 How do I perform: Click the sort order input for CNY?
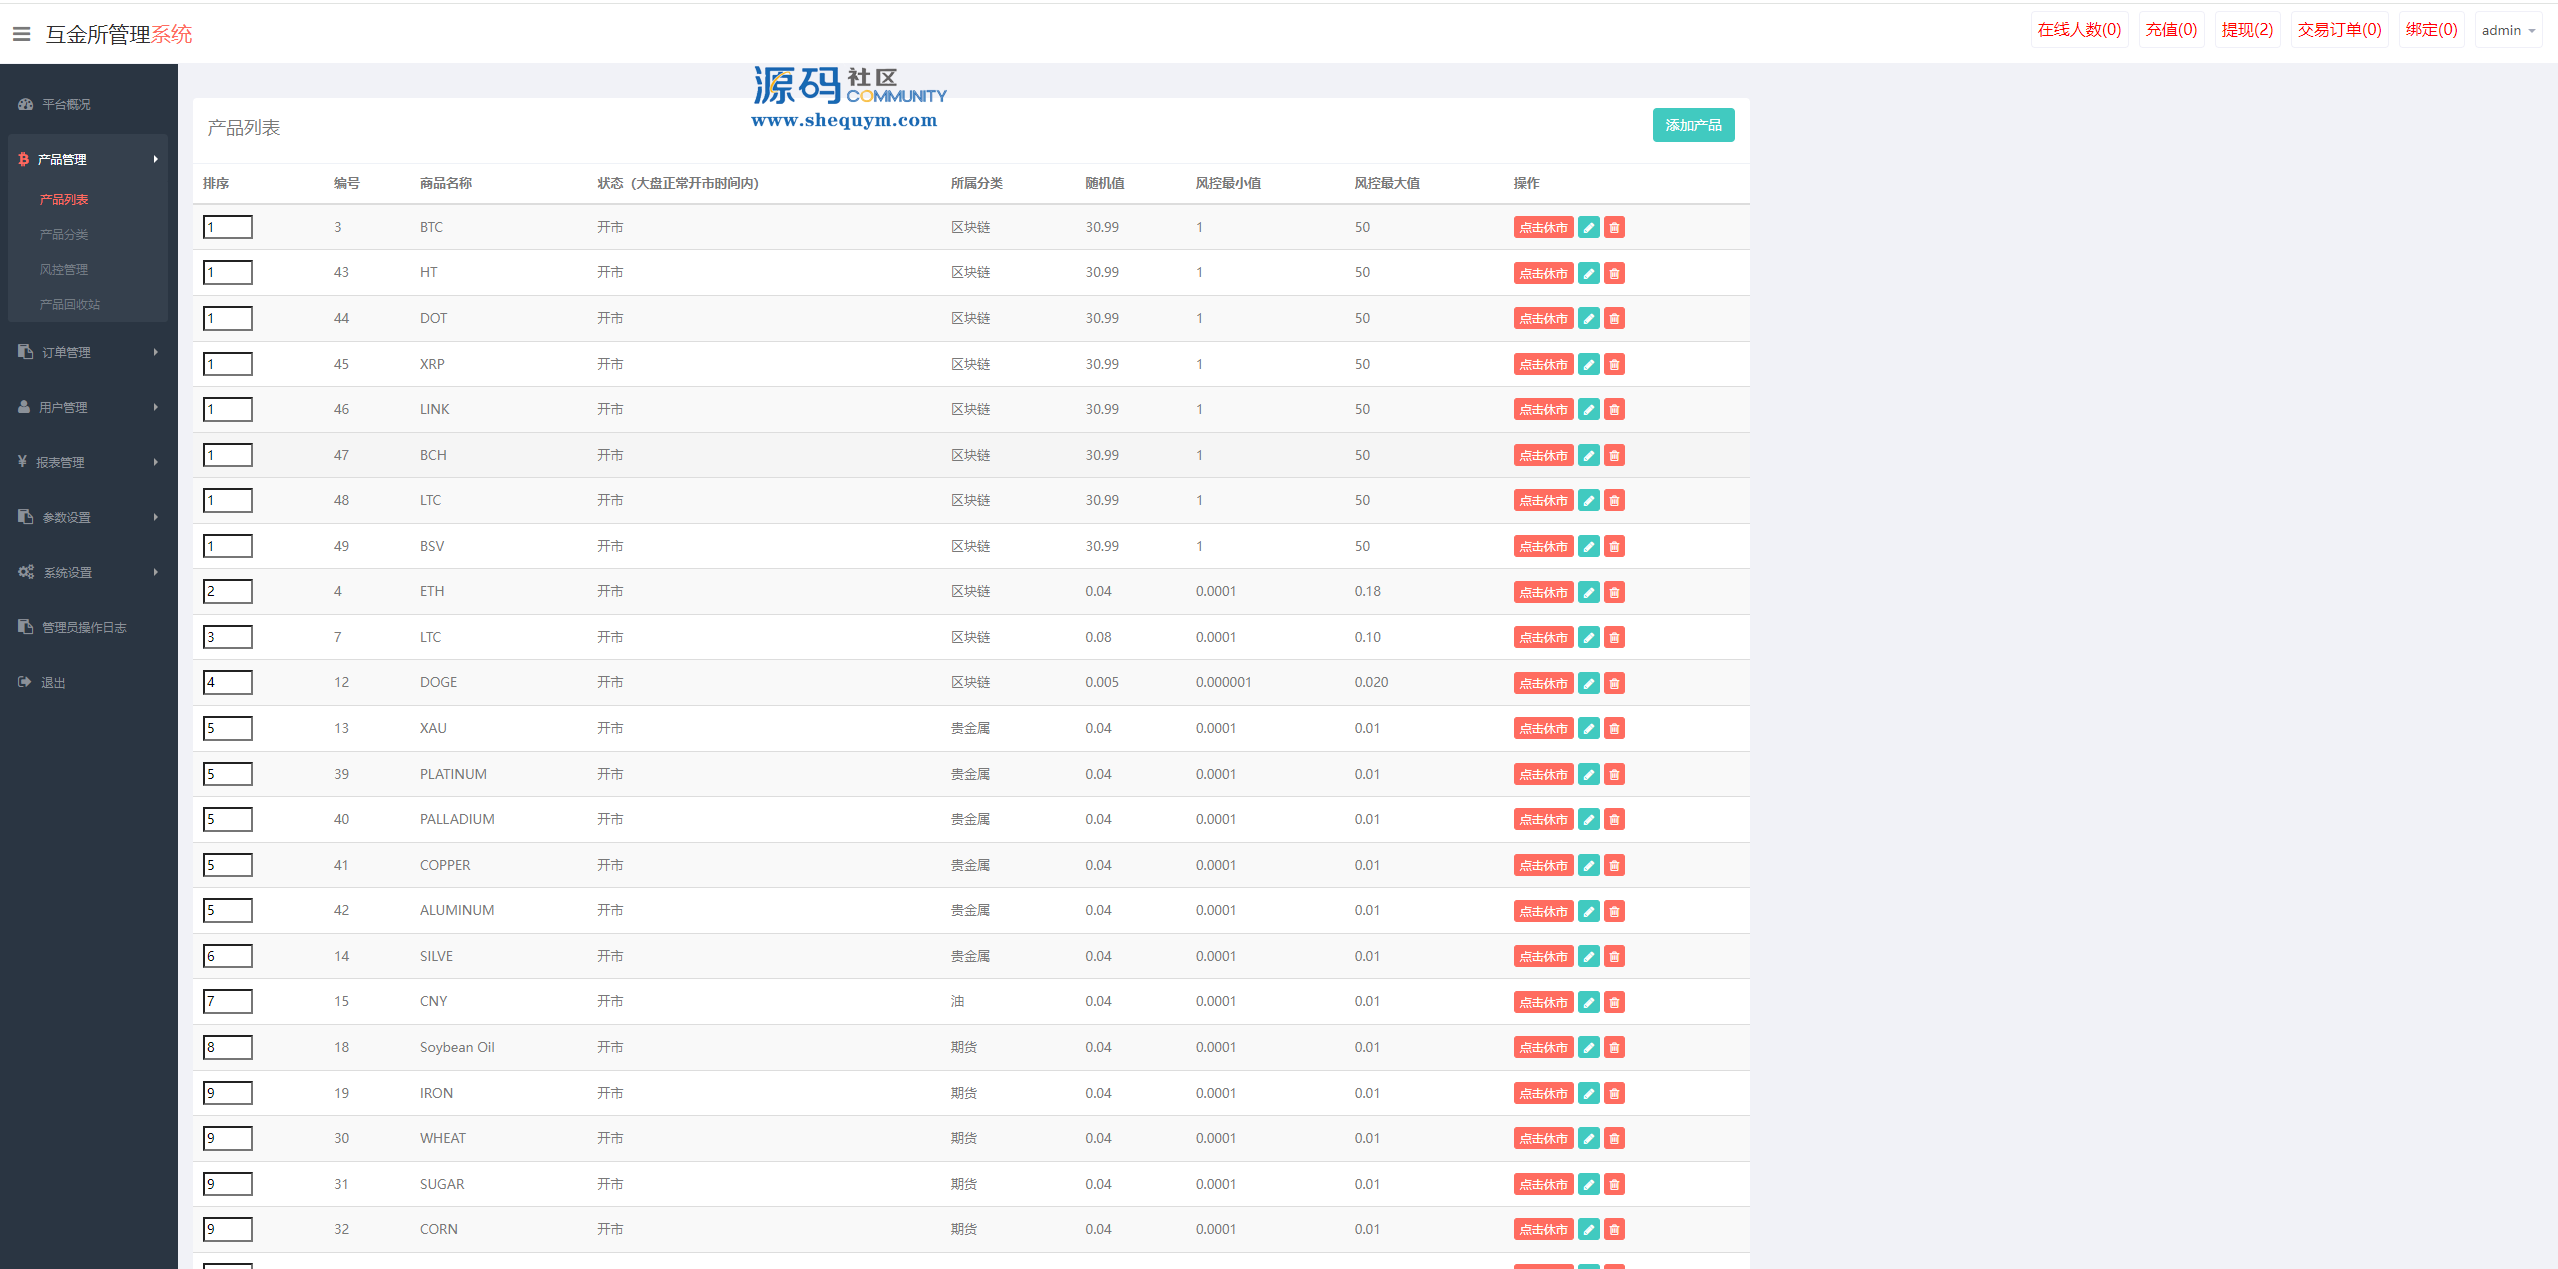tap(228, 1001)
